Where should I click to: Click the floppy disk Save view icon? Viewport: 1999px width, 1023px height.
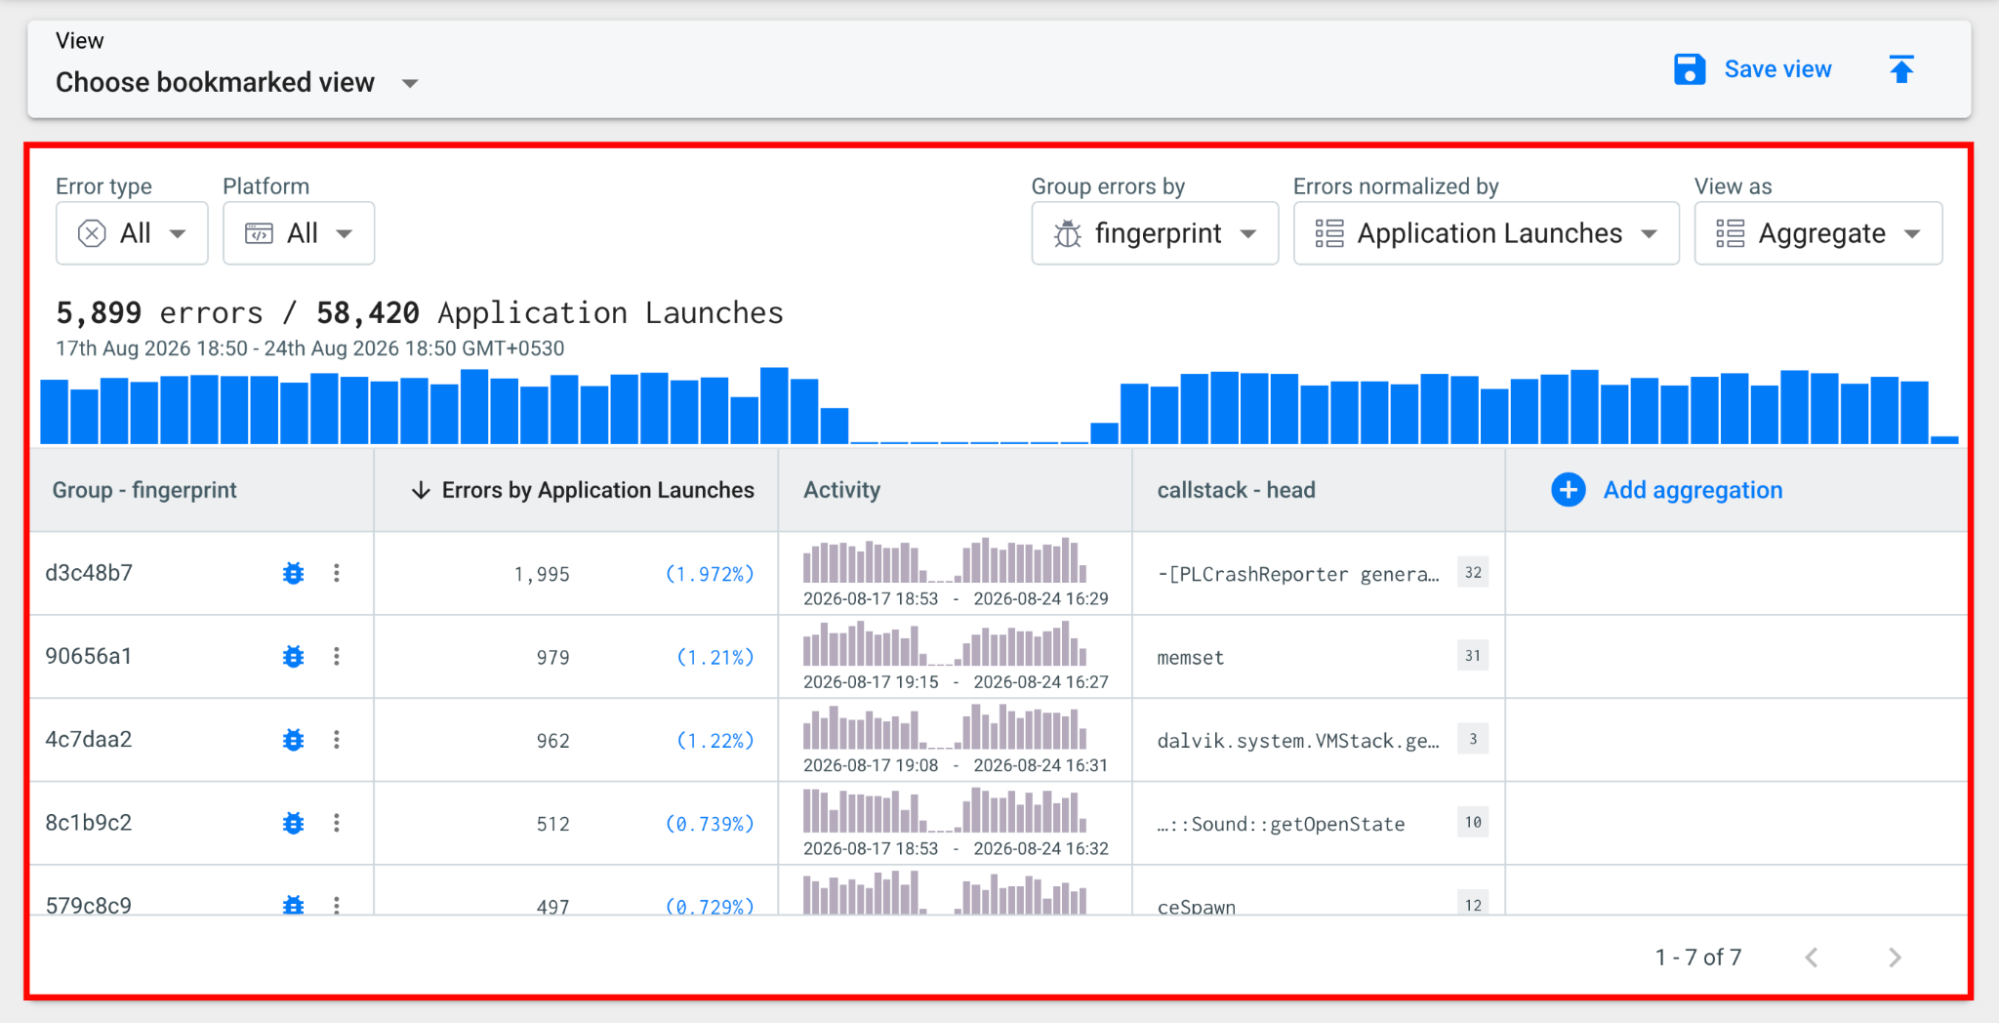tap(1689, 69)
